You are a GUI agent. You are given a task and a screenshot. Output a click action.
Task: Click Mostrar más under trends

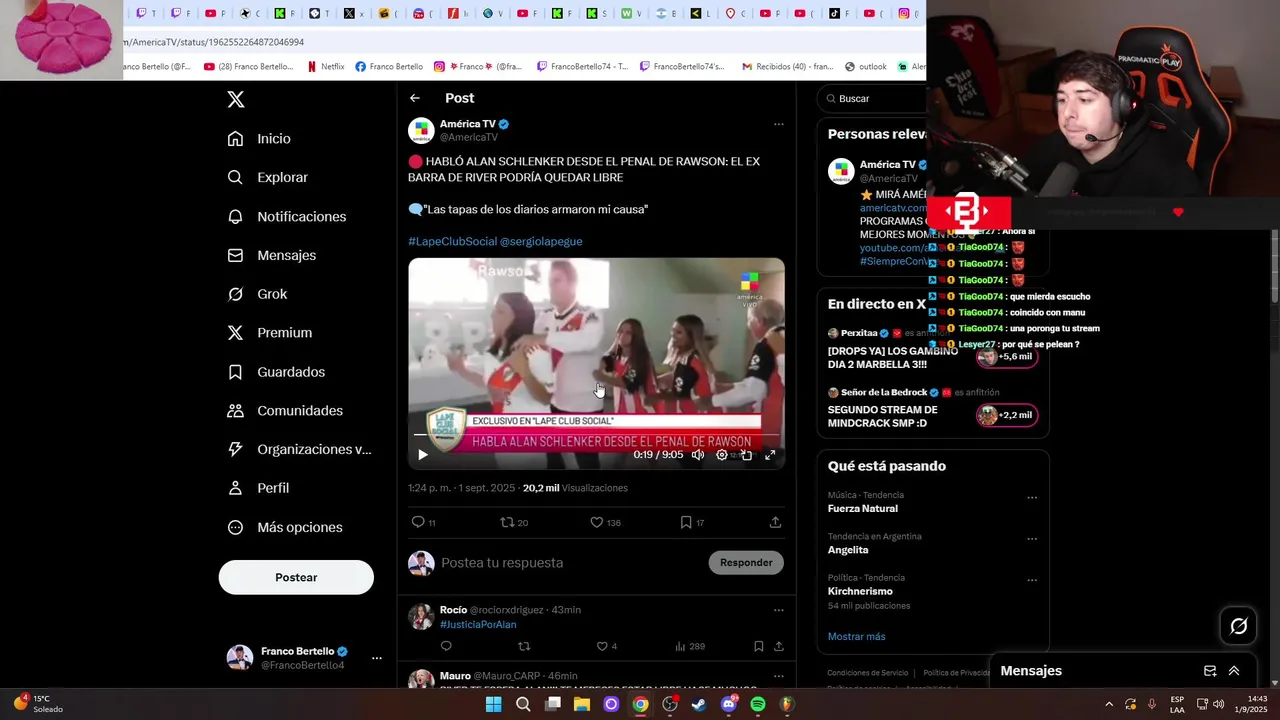click(856, 637)
